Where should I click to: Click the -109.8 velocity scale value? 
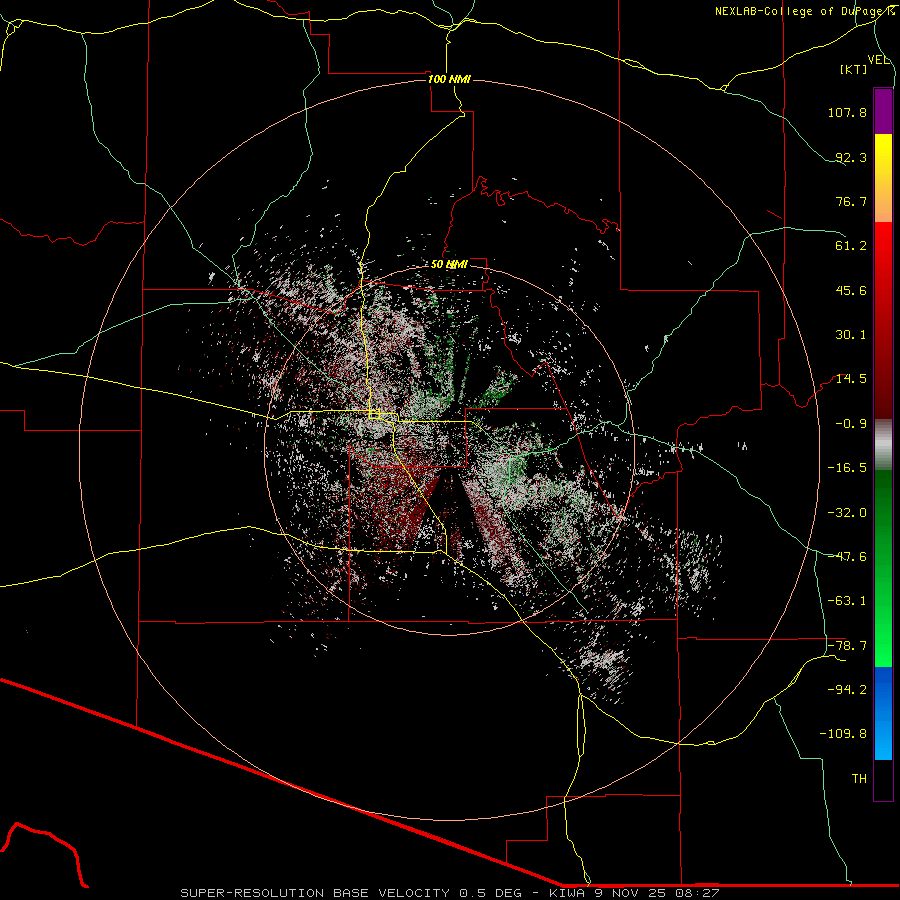[x=843, y=734]
